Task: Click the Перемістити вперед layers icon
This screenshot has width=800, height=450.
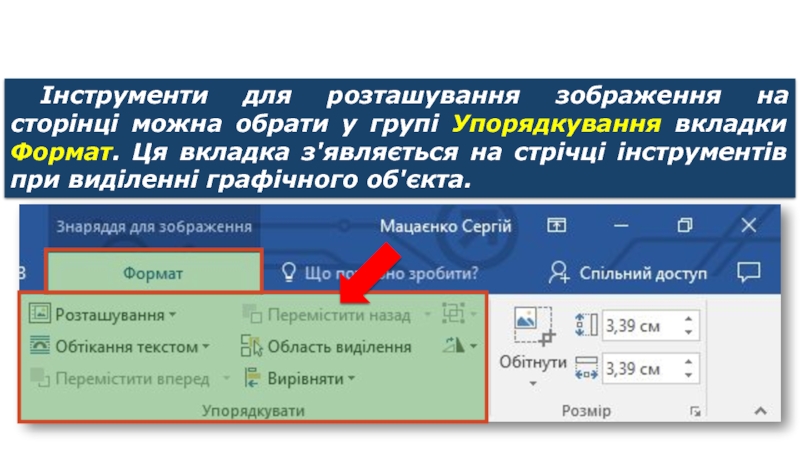Action: pos(39,378)
